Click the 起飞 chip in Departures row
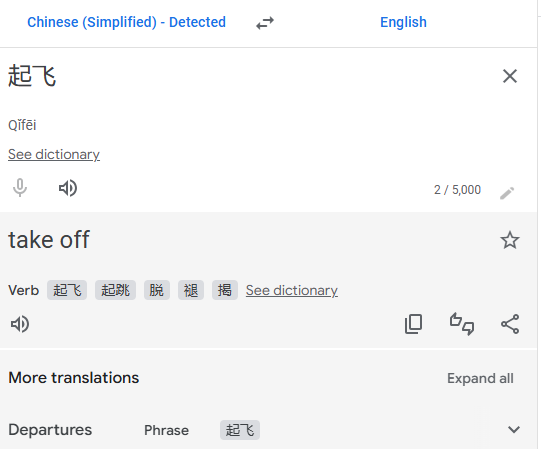 click(240, 430)
